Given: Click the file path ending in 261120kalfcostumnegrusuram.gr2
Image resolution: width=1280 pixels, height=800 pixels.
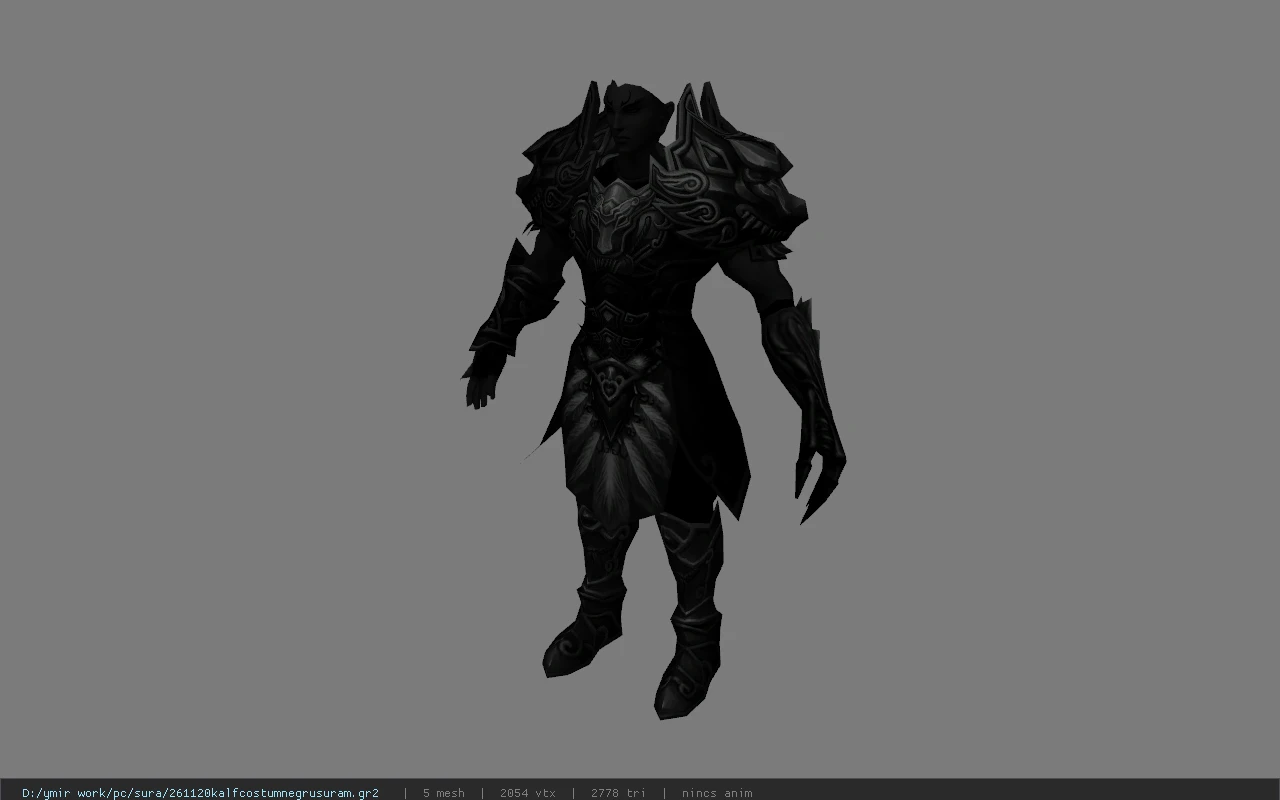Looking at the screenshot, I should [x=200, y=793].
